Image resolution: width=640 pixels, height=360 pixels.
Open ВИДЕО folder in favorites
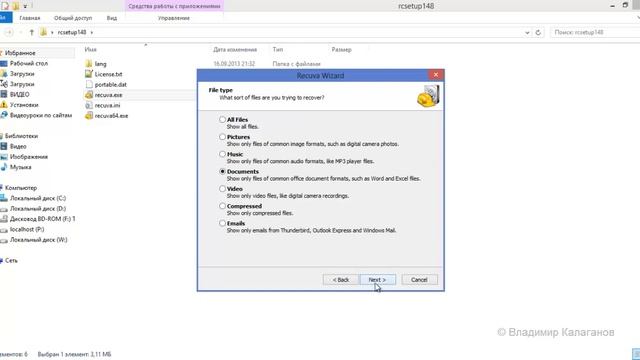click(20, 94)
